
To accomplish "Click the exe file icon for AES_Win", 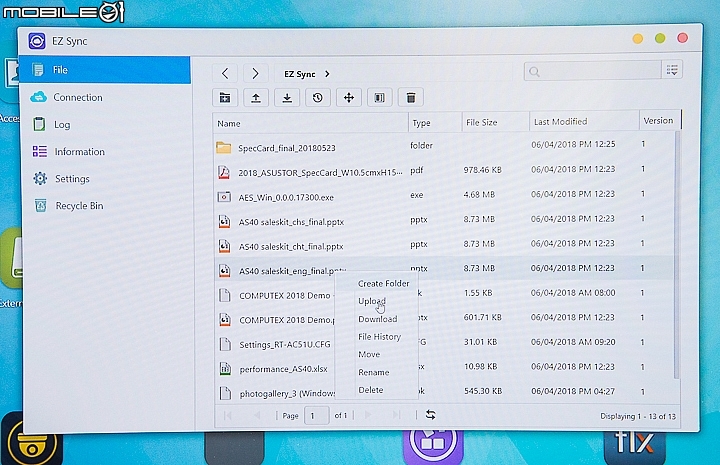I will [224, 197].
